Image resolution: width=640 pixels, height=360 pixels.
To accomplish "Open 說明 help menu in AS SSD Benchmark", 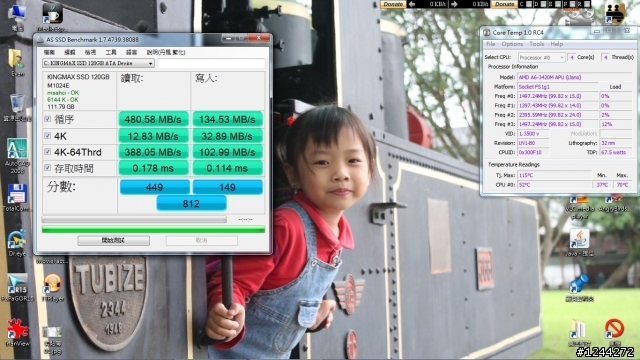I will [166, 52].
